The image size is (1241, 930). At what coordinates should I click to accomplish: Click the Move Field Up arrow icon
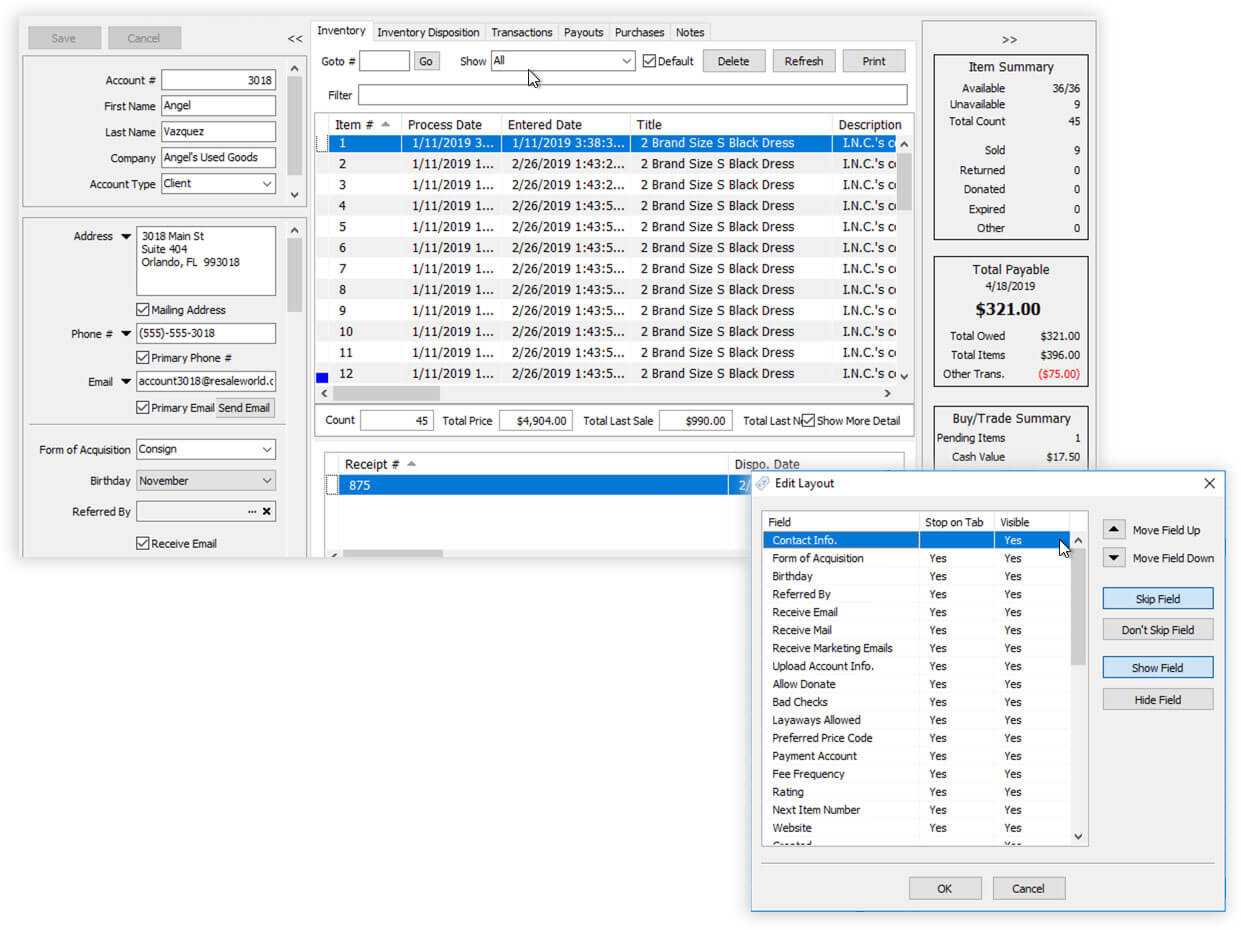pos(1114,530)
